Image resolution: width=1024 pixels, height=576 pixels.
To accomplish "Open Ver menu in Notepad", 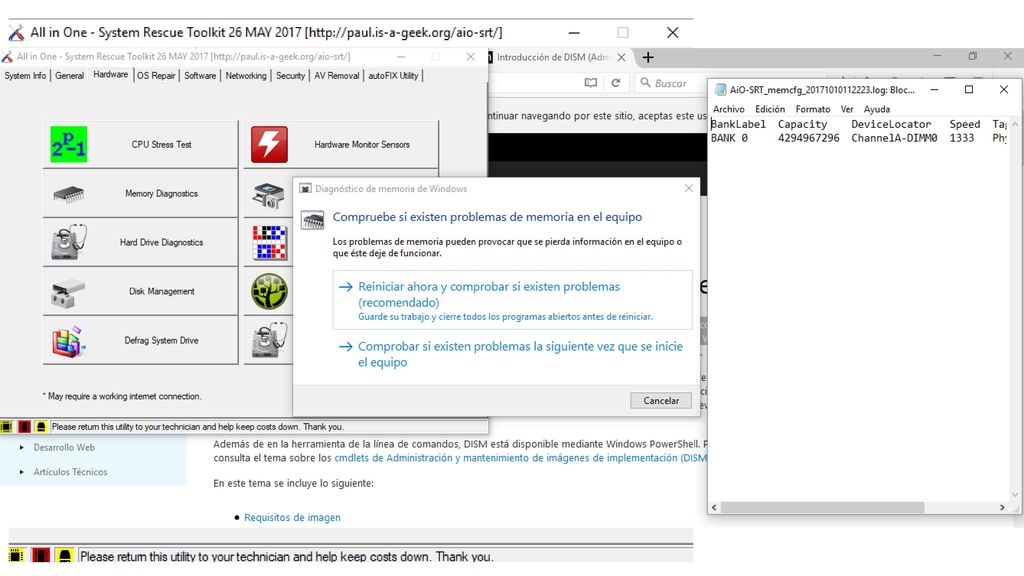I will 847,109.
